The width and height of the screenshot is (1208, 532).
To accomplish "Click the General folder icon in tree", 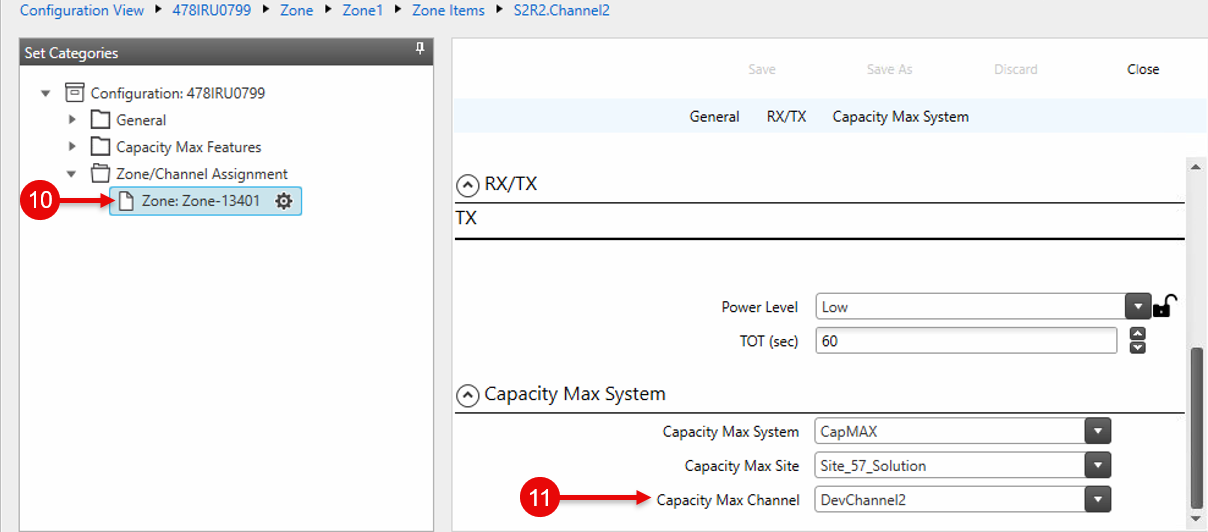I will [100, 120].
